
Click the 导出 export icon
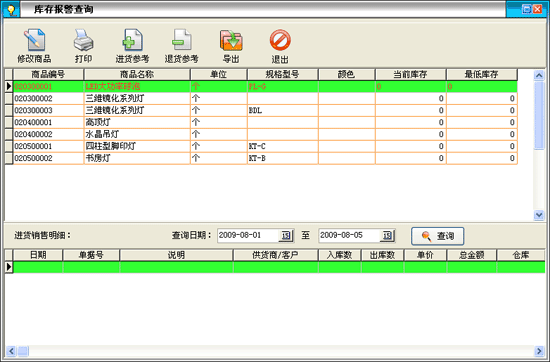[x=231, y=40]
